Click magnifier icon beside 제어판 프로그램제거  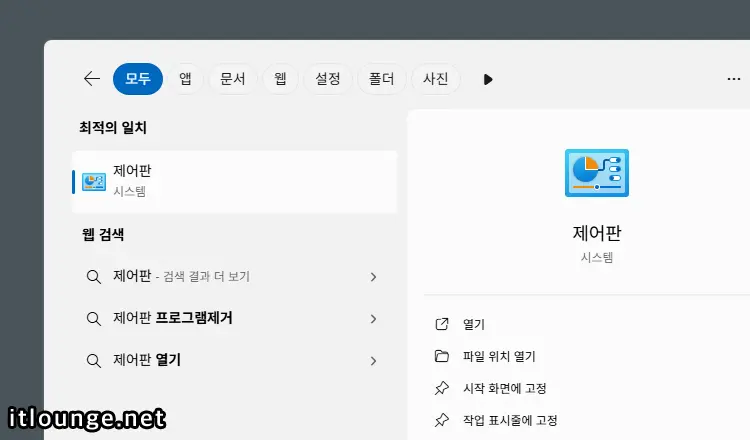[x=94, y=319]
